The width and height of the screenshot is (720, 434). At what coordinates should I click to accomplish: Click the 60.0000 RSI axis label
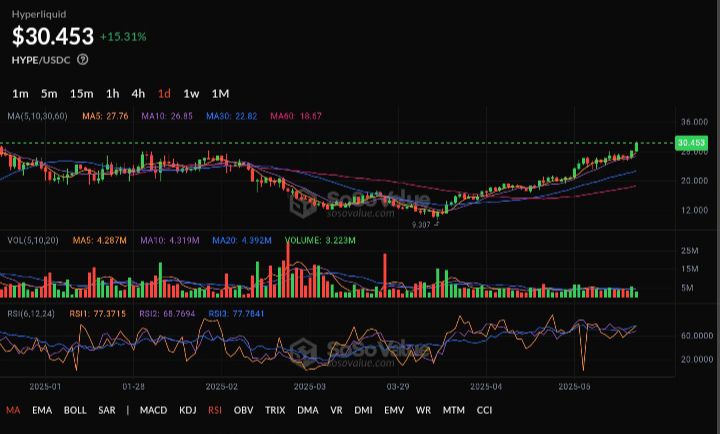[697, 336]
